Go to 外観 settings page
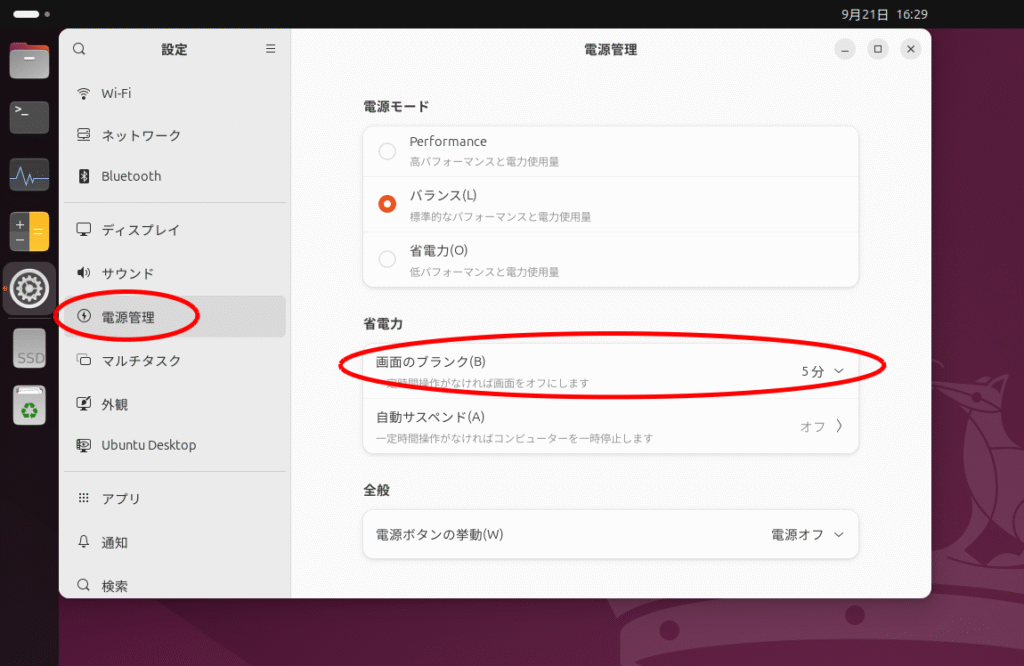 point(175,404)
